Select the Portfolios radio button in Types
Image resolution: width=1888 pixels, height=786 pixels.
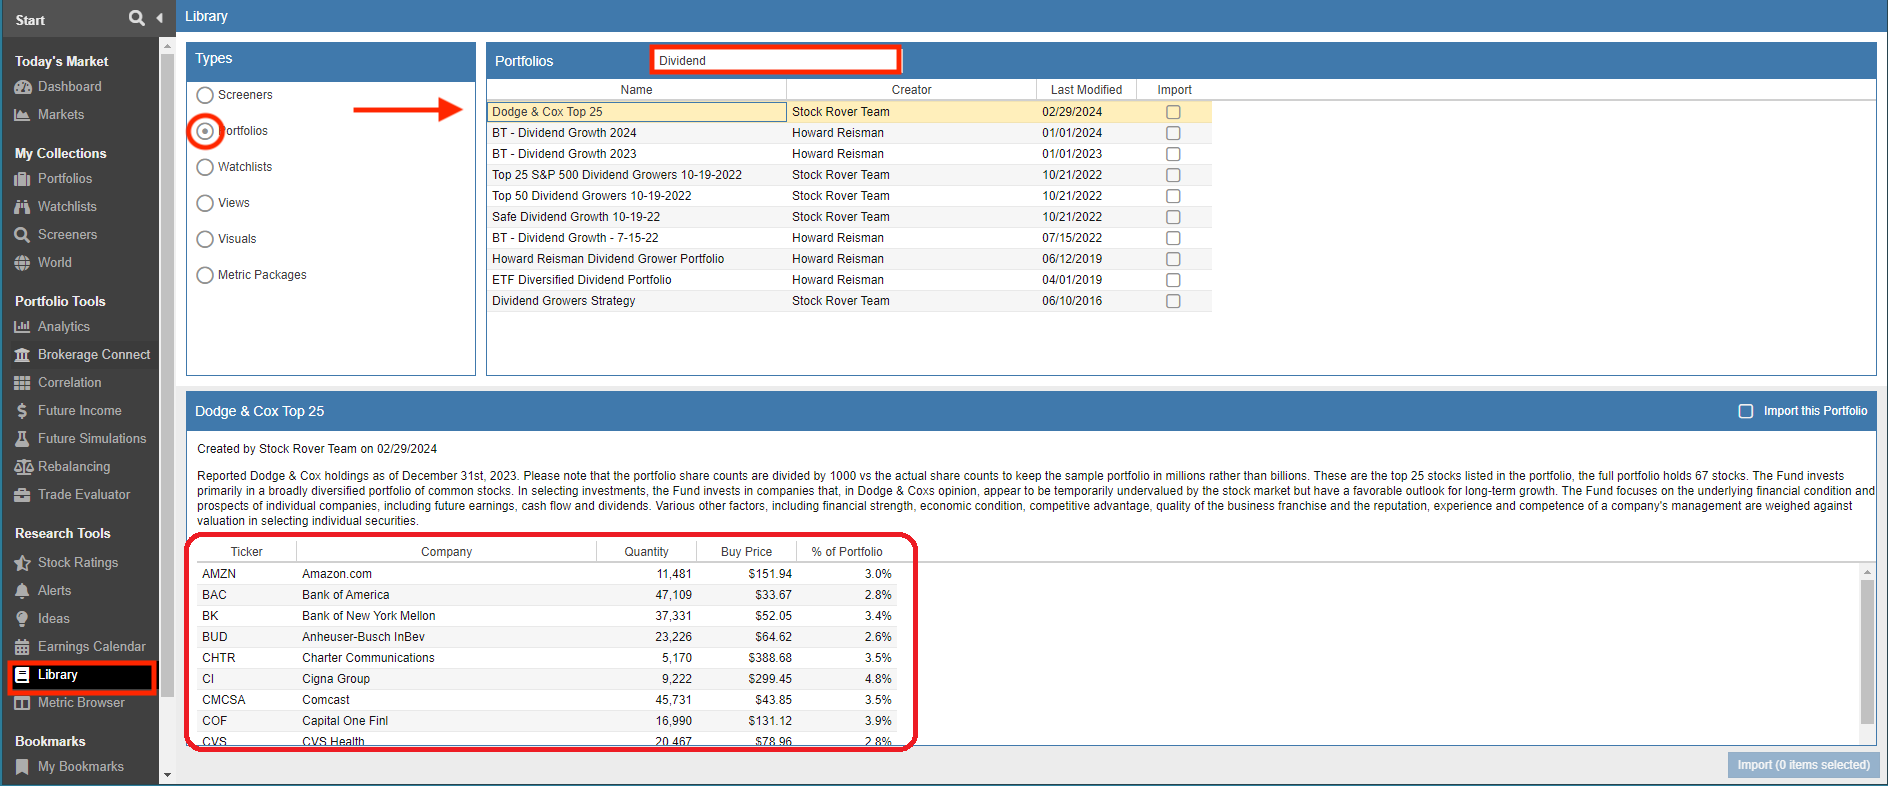(x=205, y=131)
